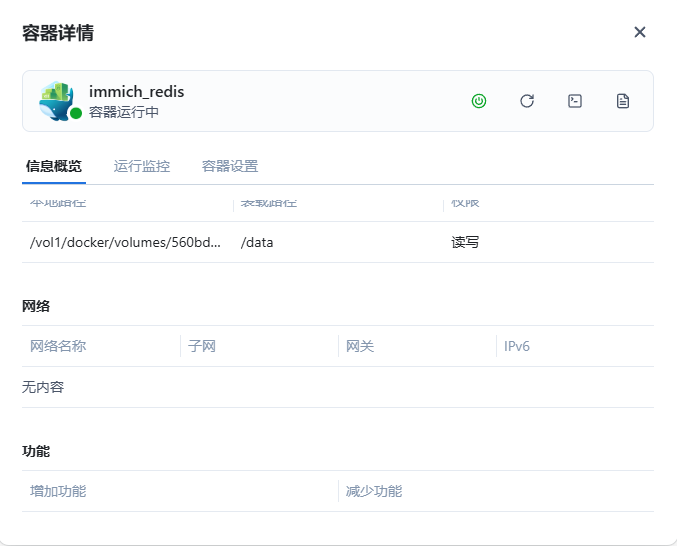This screenshot has width=677, height=546.
Task: Switch to the 信息概览 tab
Action: click(x=54, y=166)
